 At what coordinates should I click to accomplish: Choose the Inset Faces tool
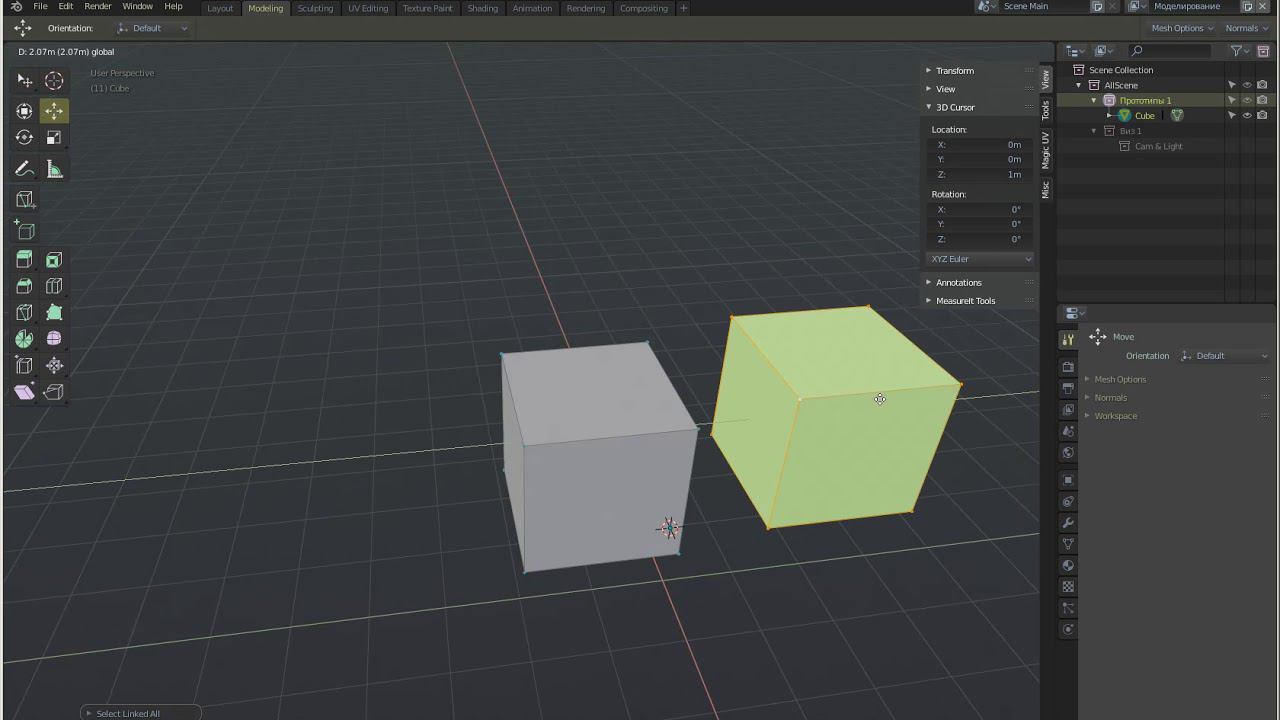54,260
